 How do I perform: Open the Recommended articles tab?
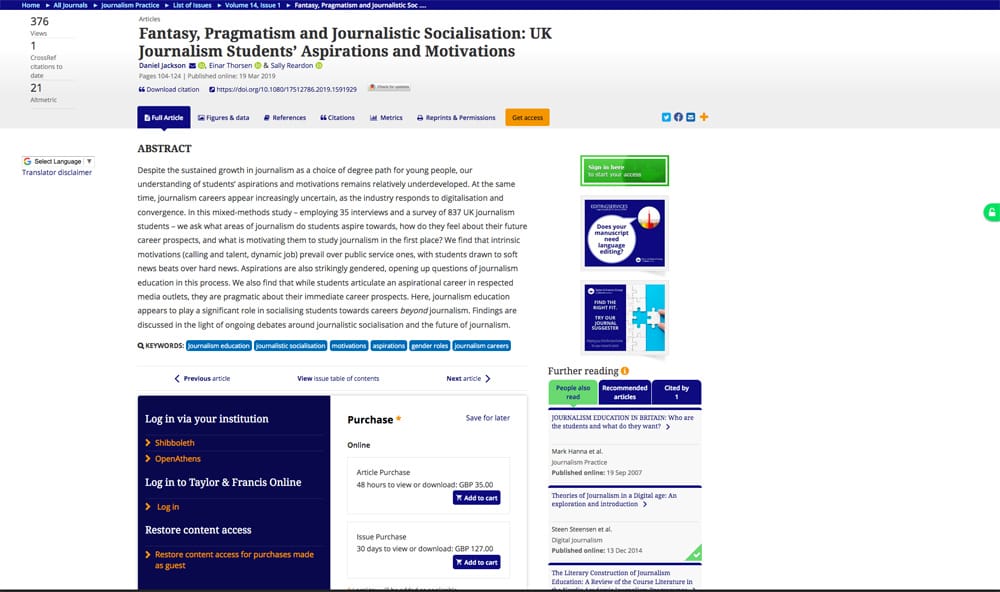(624, 392)
